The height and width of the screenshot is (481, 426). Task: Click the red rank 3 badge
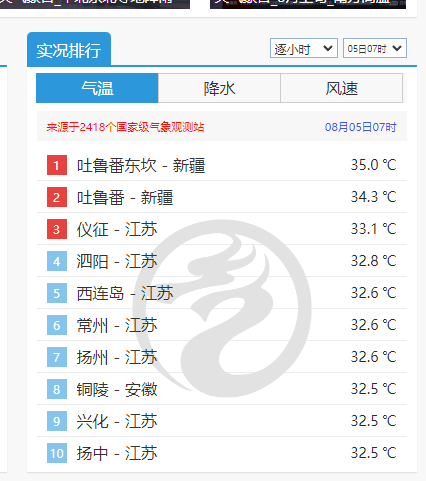pos(57,229)
